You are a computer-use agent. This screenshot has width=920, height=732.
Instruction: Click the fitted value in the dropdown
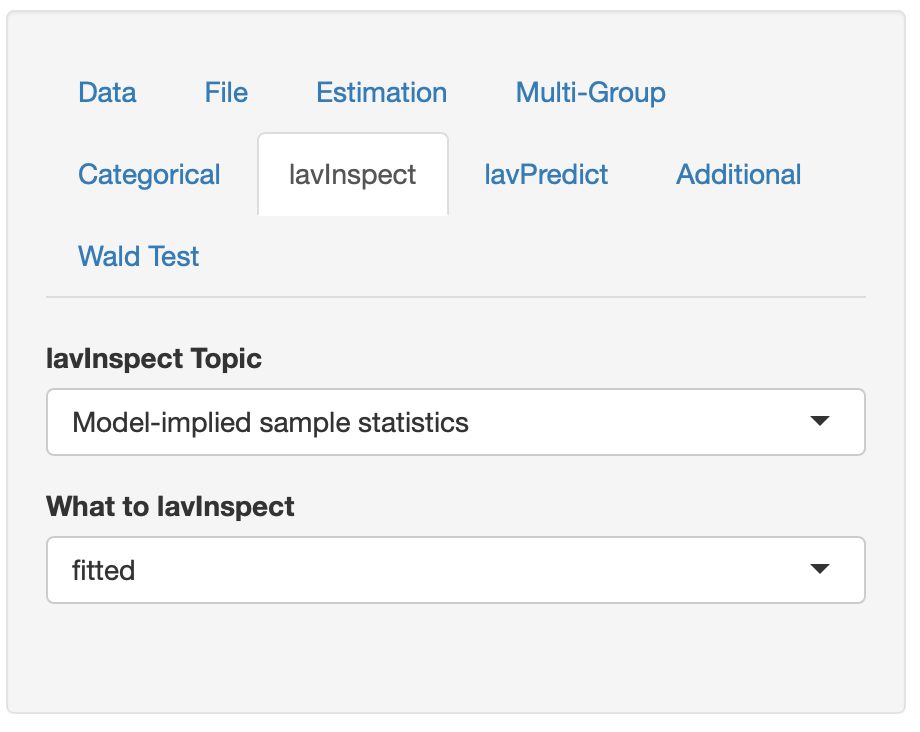[x=104, y=571]
